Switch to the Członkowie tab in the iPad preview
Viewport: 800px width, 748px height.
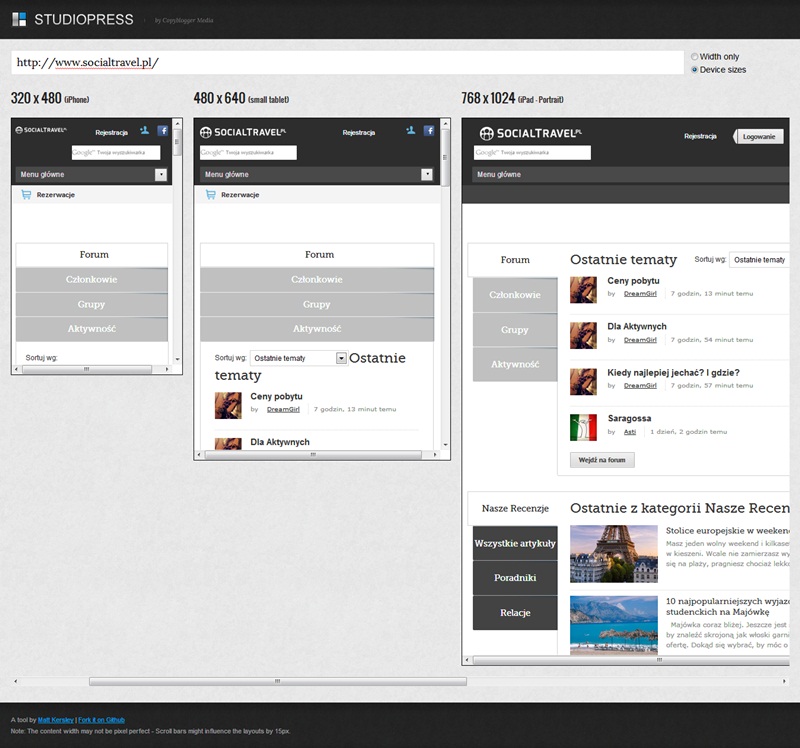pyautogui.click(x=515, y=295)
